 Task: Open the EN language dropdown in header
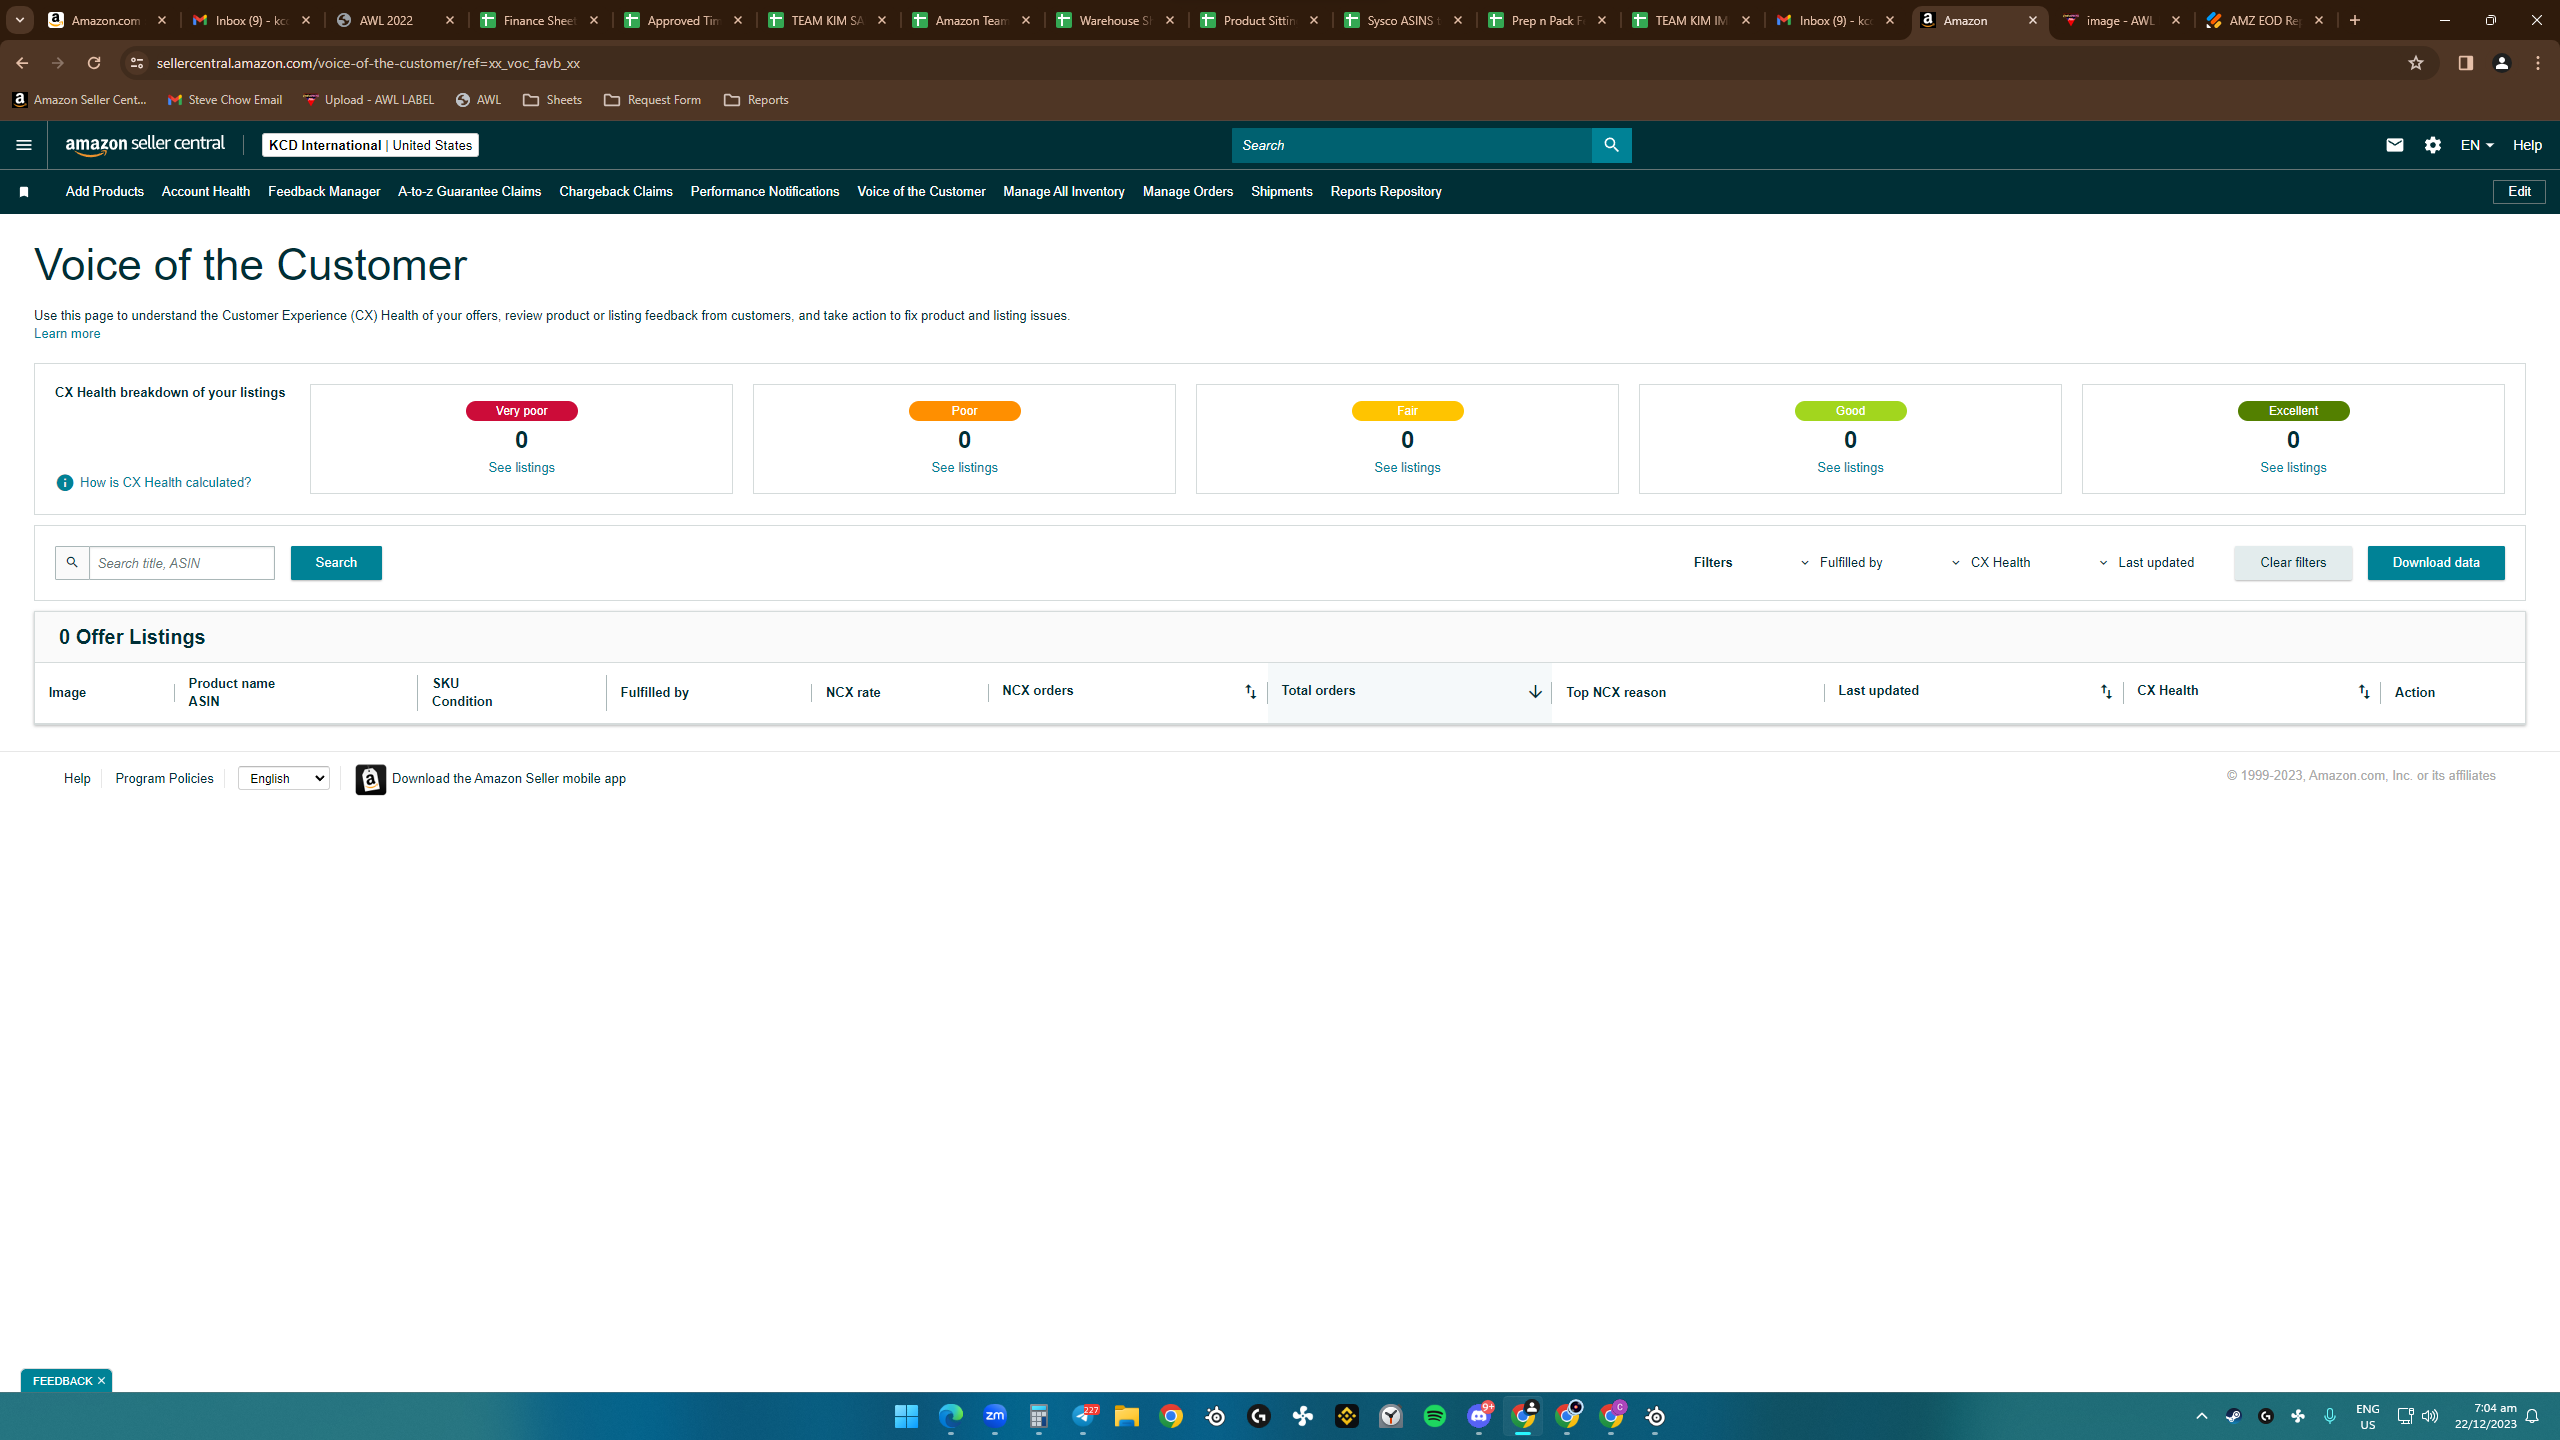click(x=2477, y=145)
